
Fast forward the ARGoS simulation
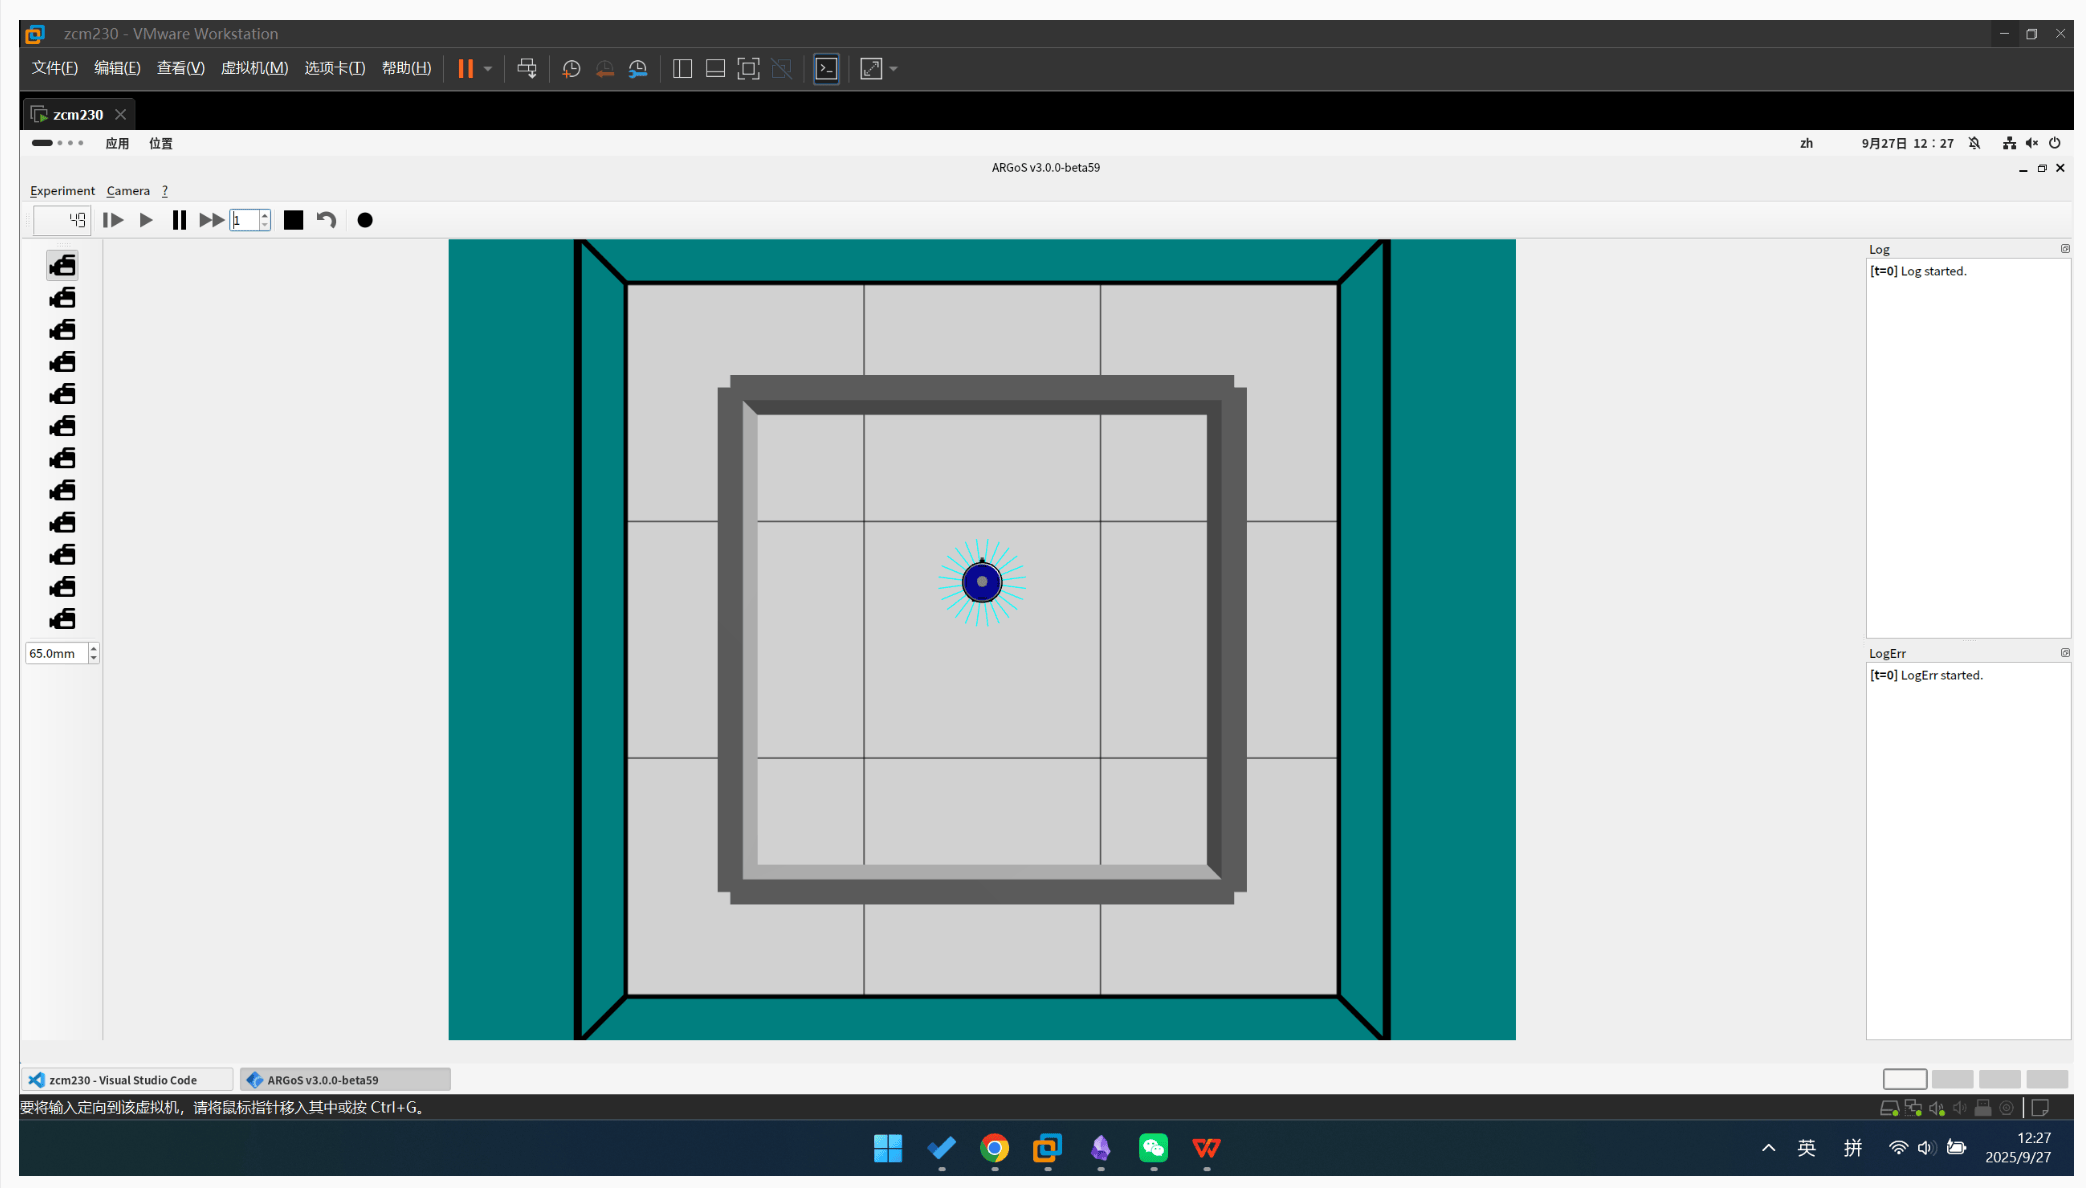[x=211, y=220]
